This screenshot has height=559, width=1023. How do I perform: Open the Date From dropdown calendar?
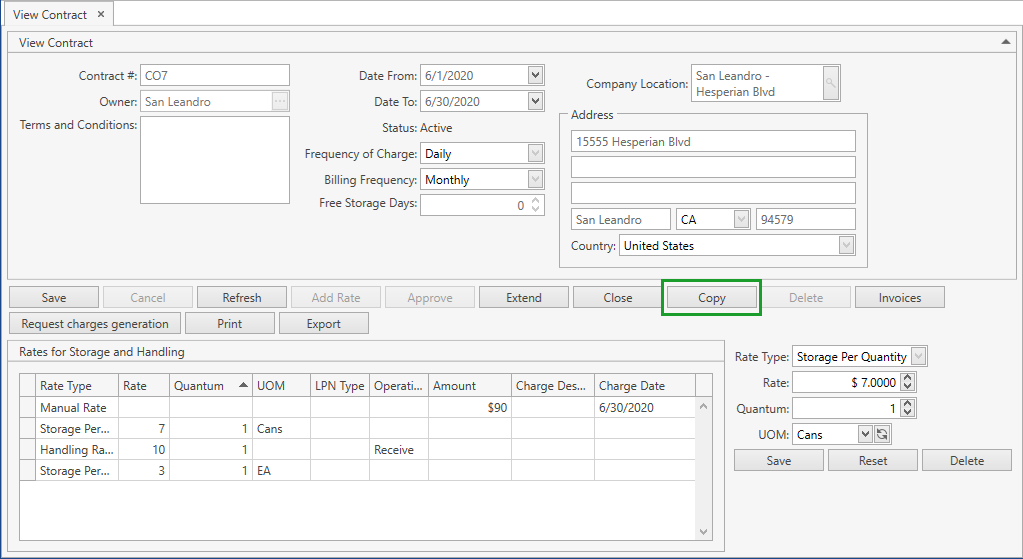pyautogui.click(x=535, y=75)
